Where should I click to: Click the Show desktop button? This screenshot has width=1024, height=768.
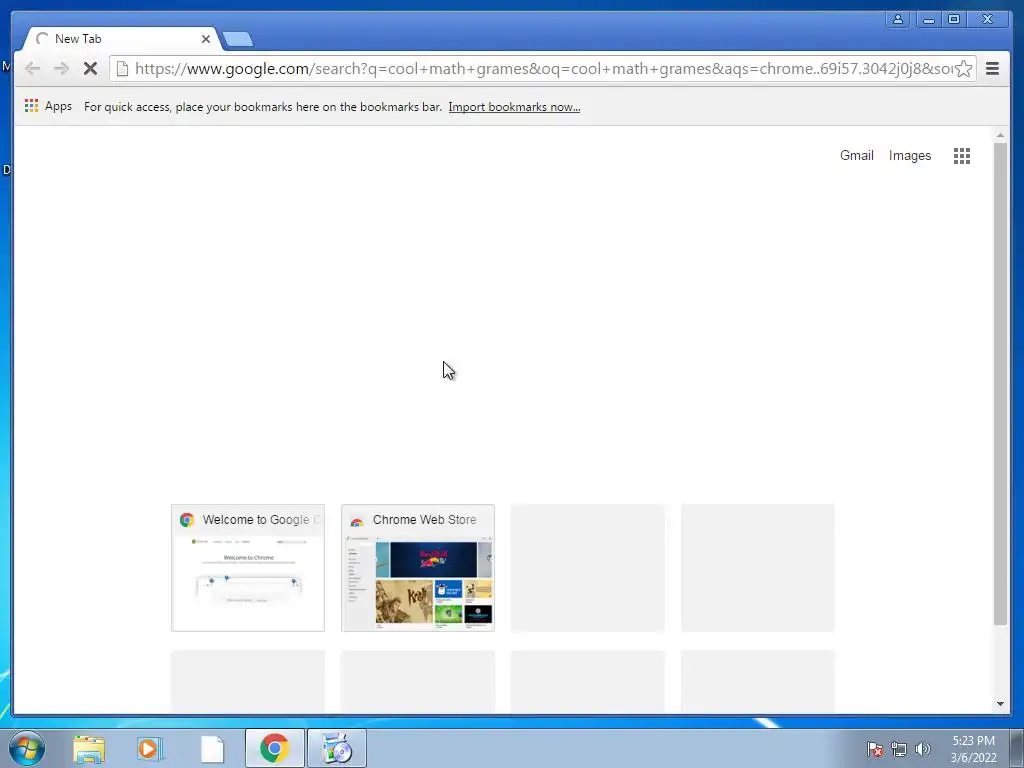tap(1017, 748)
